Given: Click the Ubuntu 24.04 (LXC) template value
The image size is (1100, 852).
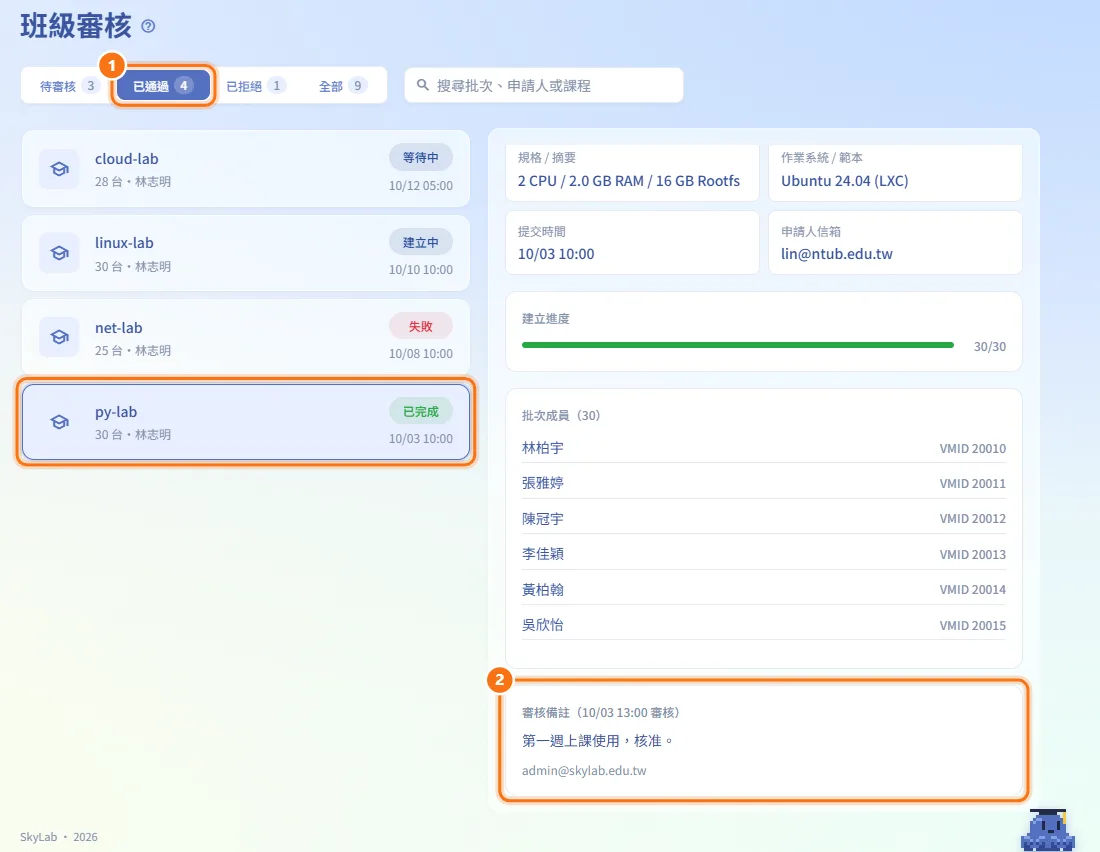Looking at the screenshot, I should point(845,181).
